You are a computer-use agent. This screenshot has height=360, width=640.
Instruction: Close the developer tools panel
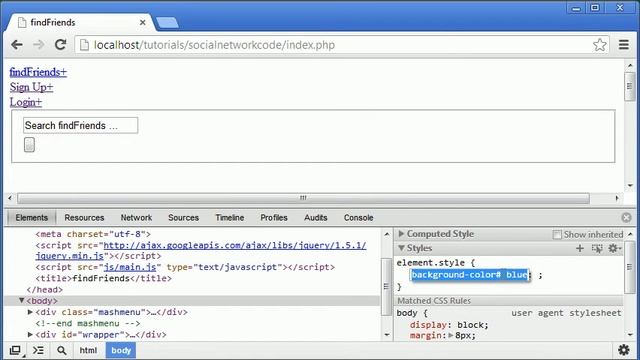(626, 218)
